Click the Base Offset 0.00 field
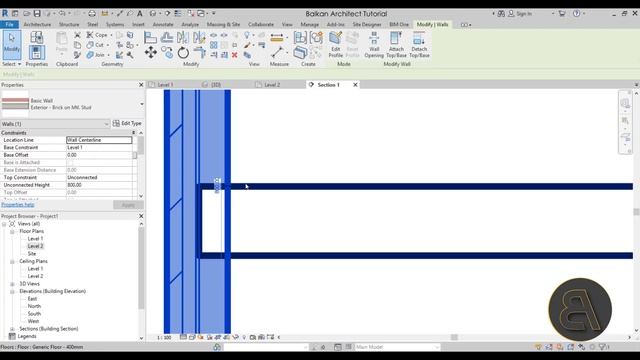 [x=100, y=155]
